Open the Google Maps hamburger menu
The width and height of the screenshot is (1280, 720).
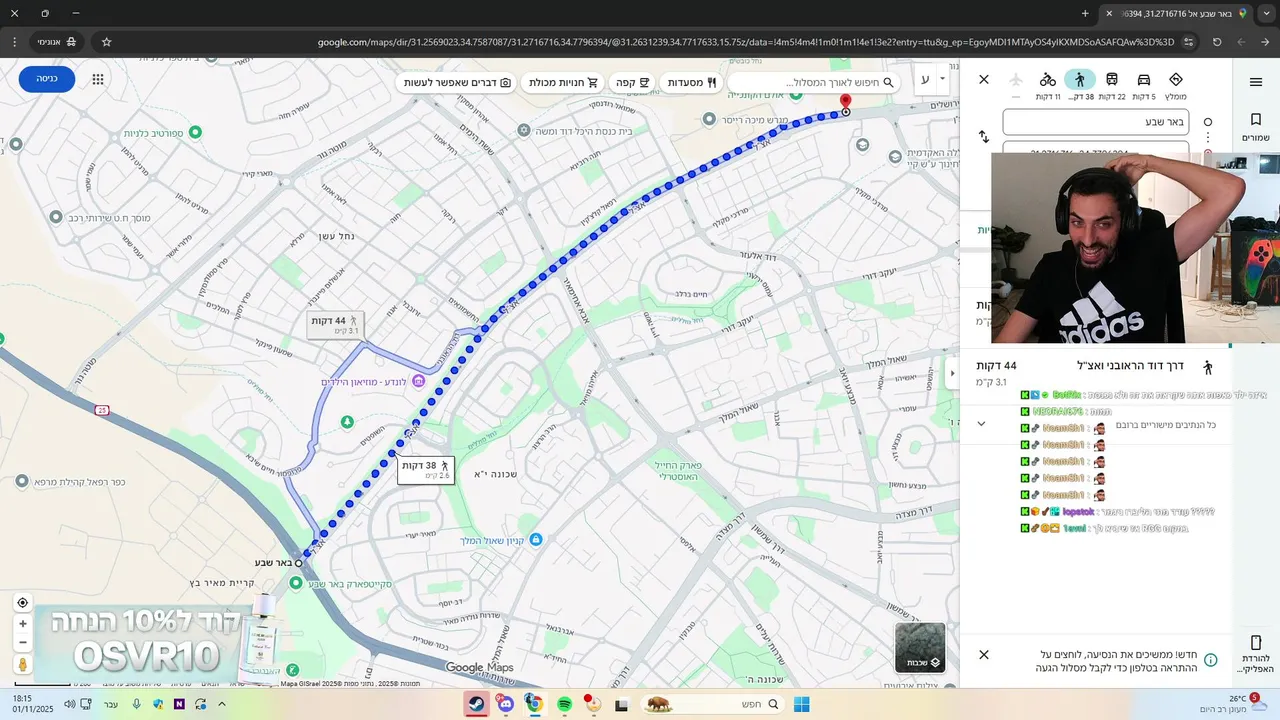pyautogui.click(x=1256, y=82)
